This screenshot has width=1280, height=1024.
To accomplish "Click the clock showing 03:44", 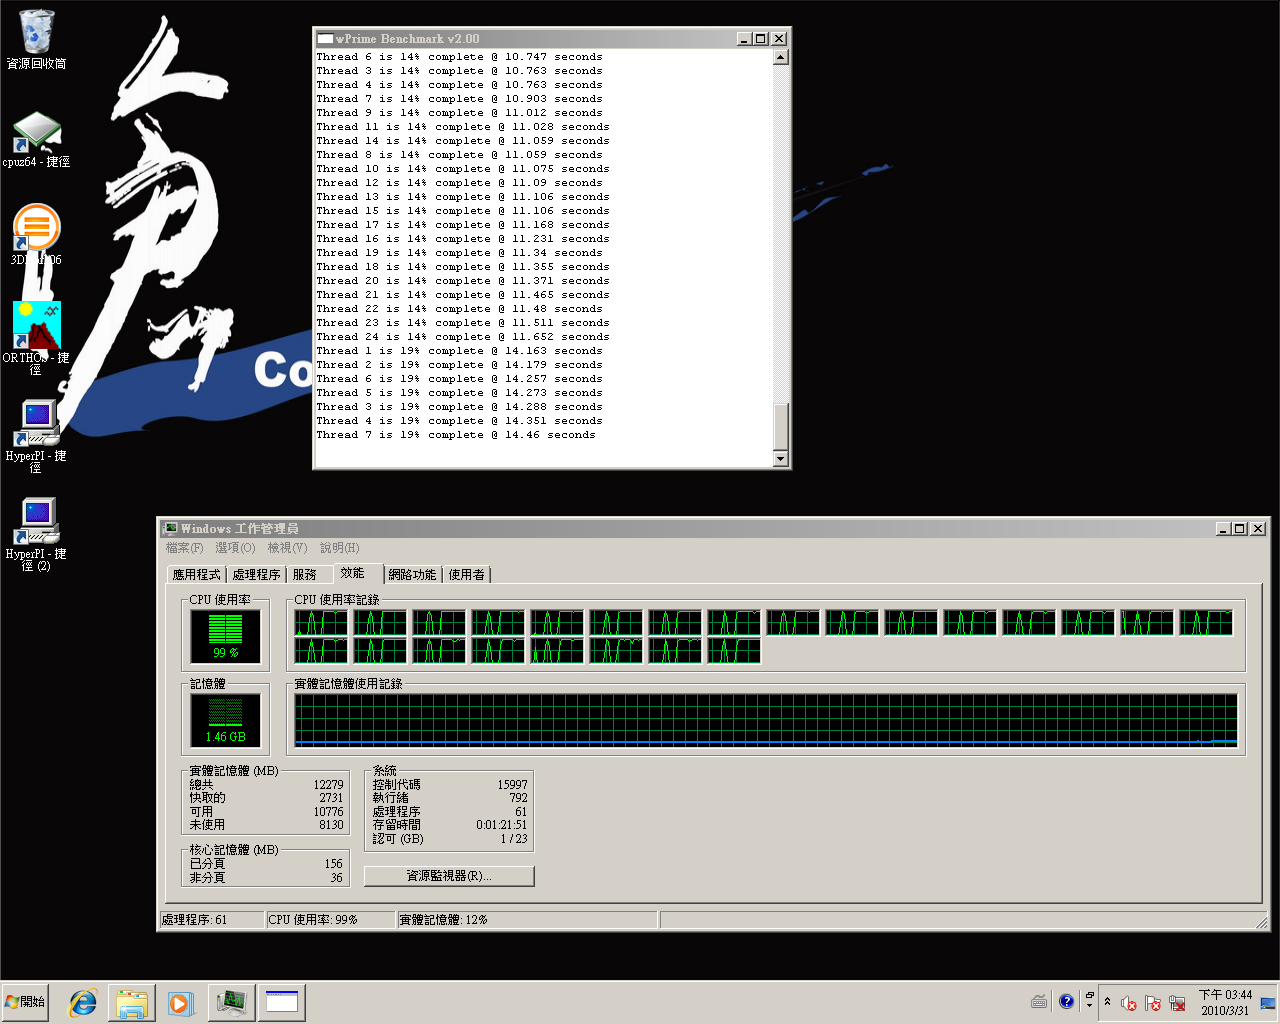I will [x=1225, y=1002].
